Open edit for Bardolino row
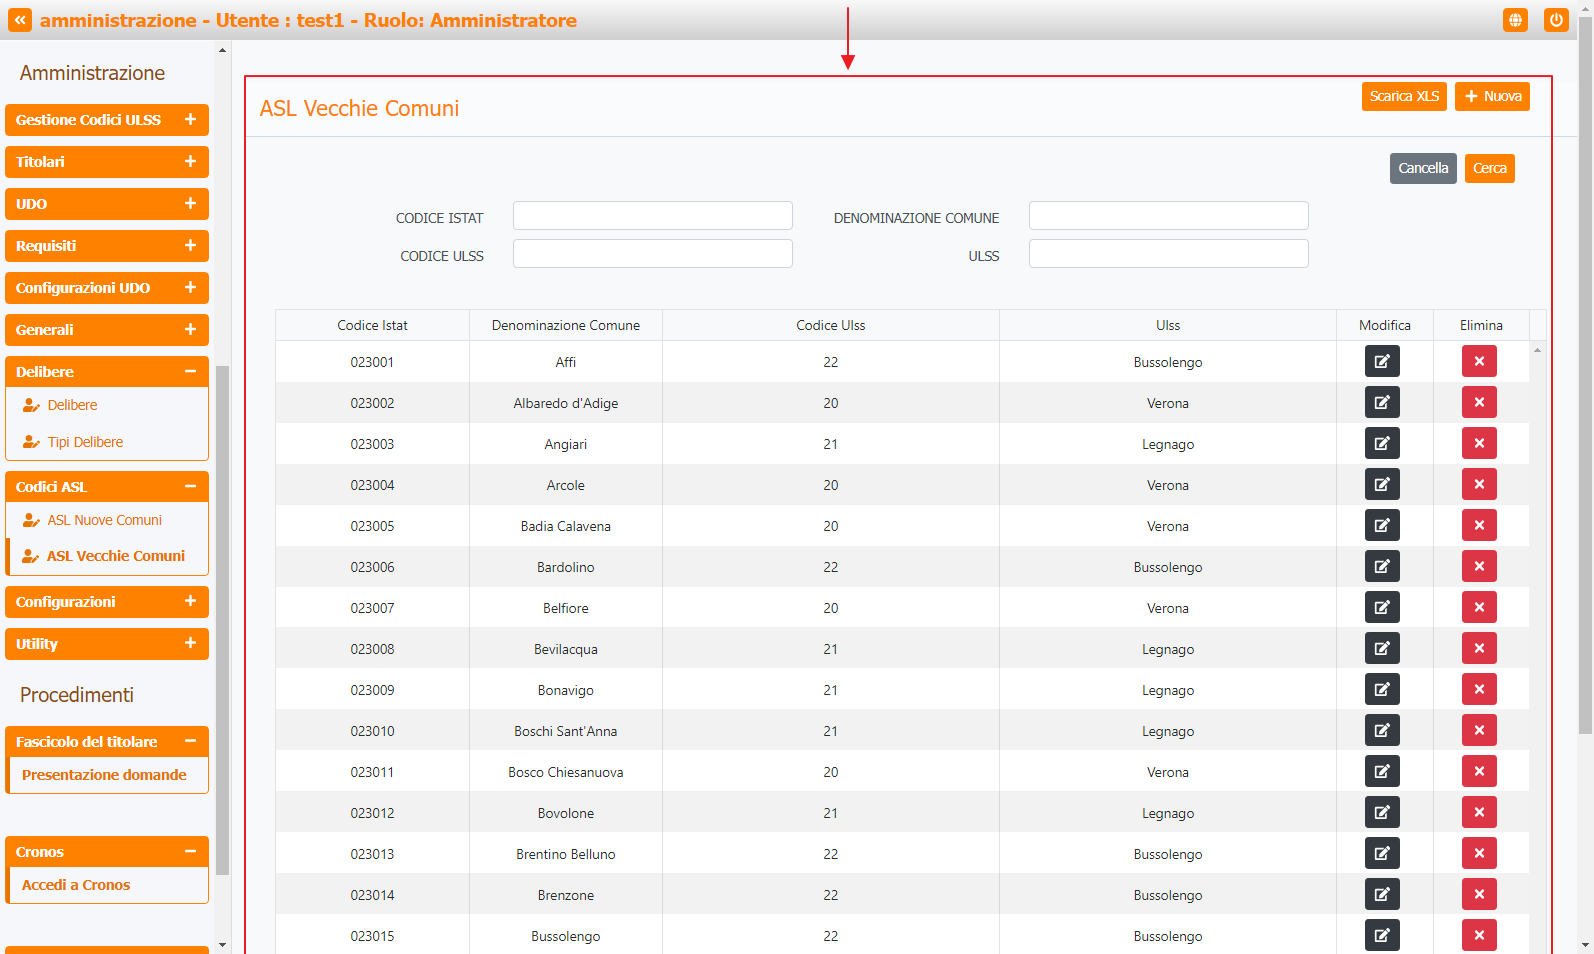The image size is (1594, 954). click(1382, 567)
